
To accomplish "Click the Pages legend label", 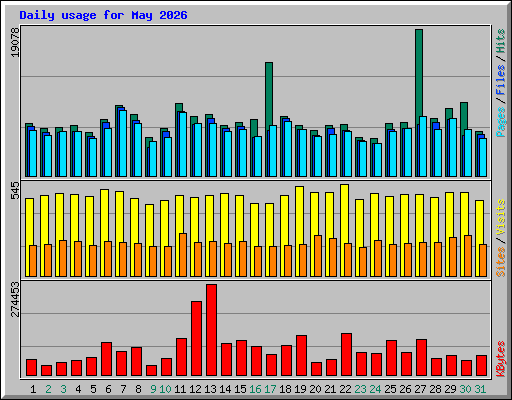I will point(500,122).
